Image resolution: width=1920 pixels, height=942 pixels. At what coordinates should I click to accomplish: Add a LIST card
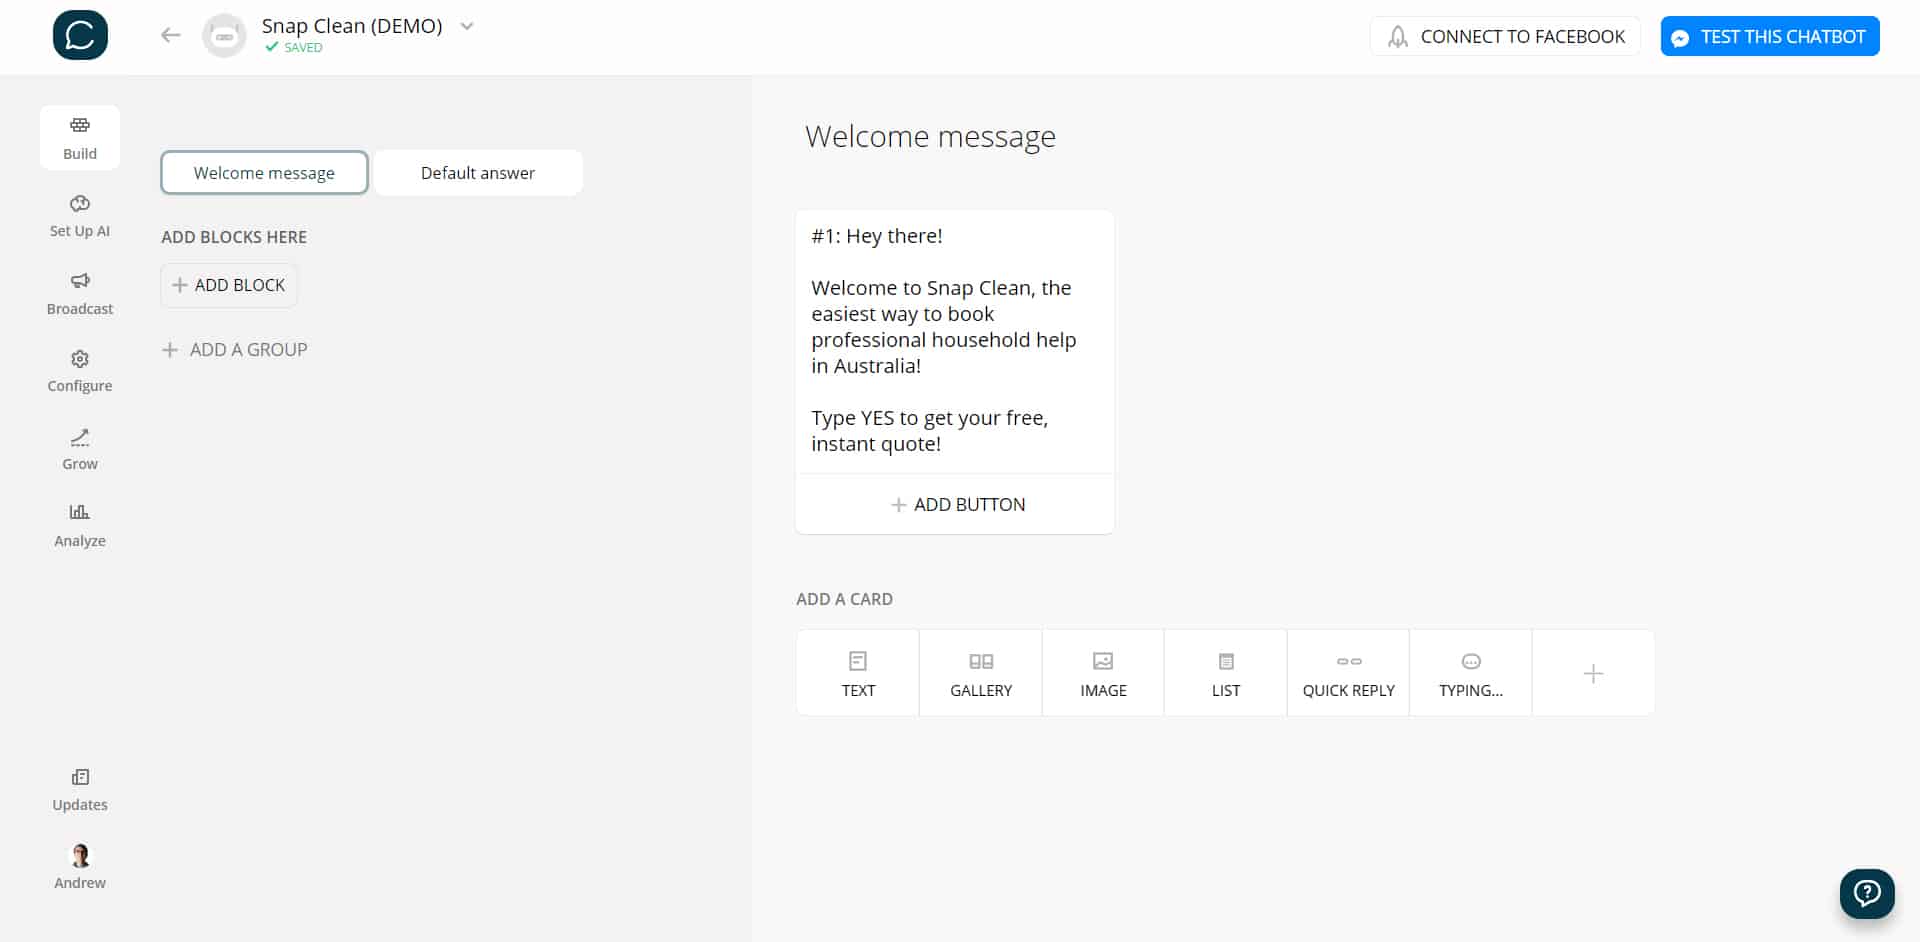[1226, 673]
